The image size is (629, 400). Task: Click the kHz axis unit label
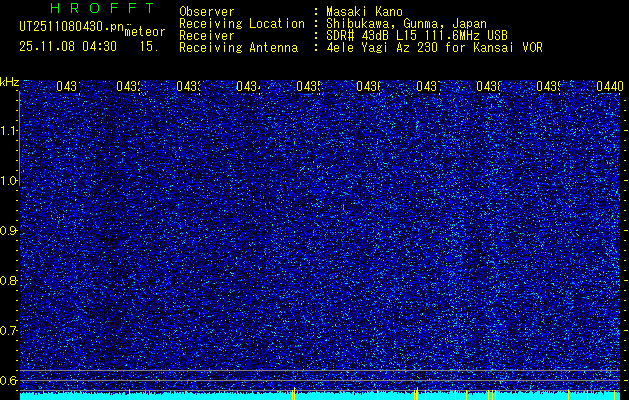click(x=10, y=82)
